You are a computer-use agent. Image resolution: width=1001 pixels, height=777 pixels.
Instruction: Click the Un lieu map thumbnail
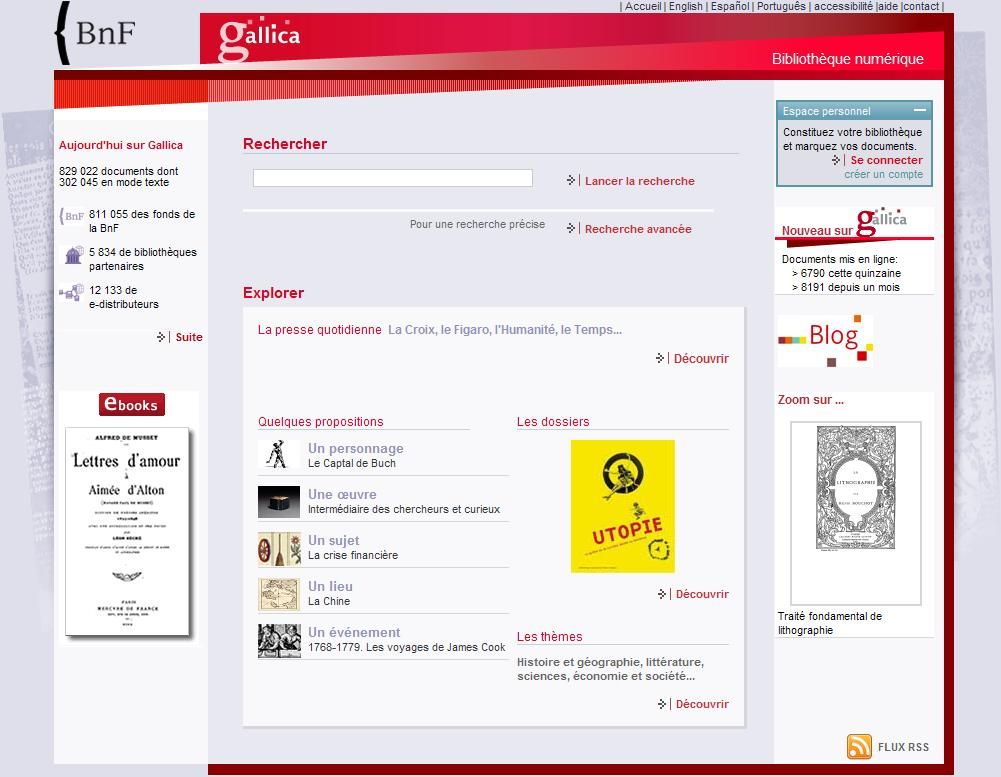pos(279,594)
